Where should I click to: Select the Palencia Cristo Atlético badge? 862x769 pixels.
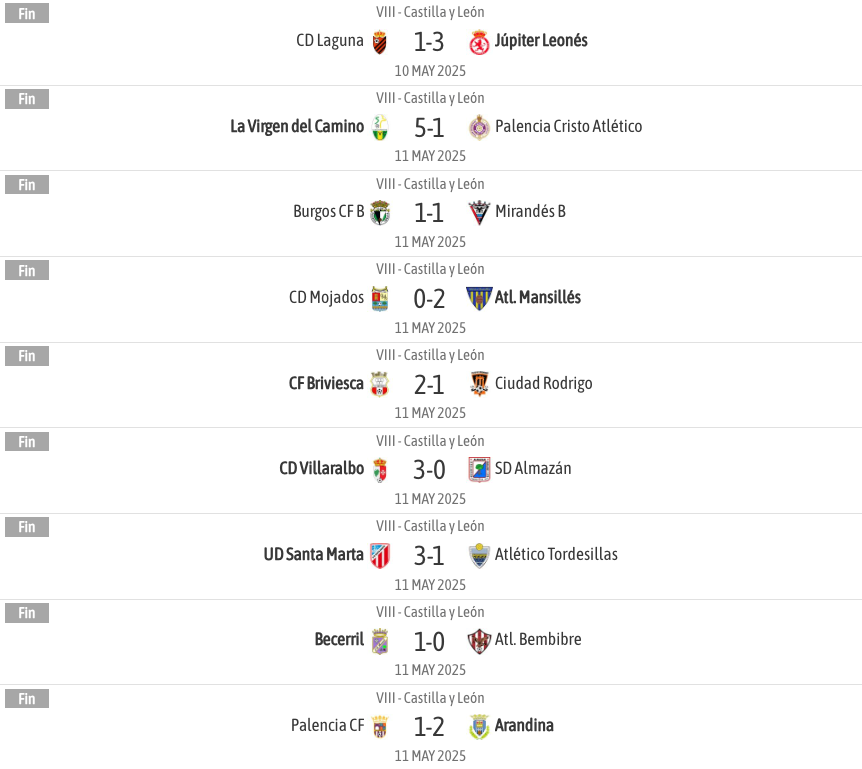point(479,128)
